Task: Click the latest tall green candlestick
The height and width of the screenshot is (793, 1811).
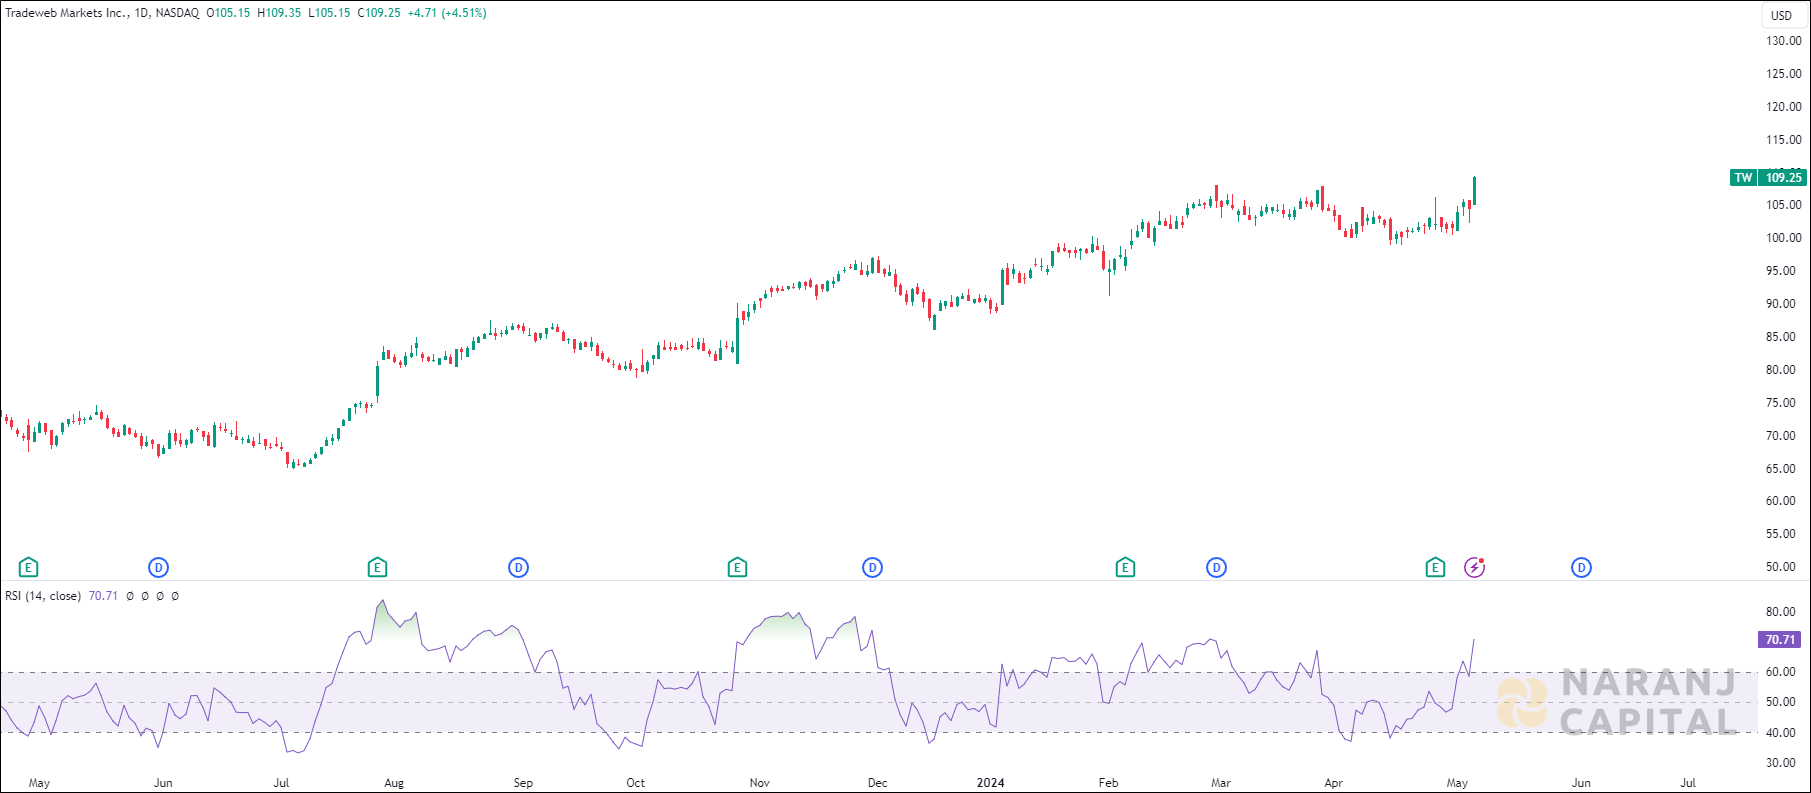Action: [1474, 190]
